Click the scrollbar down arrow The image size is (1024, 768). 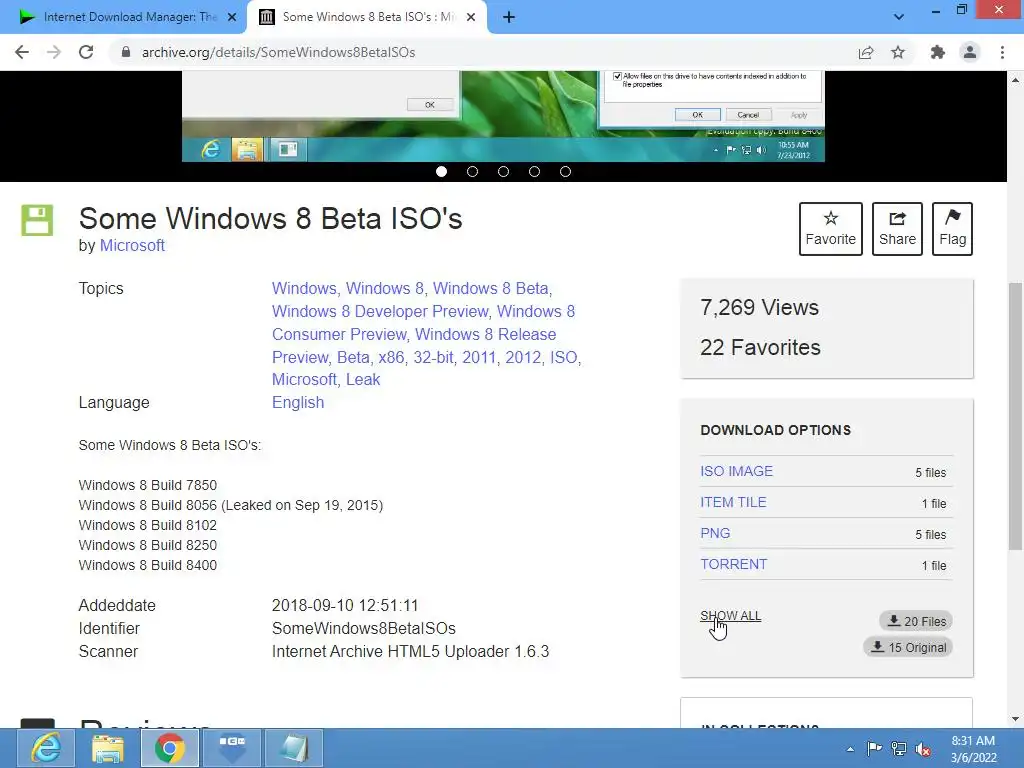pyautogui.click(x=1015, y=719)
